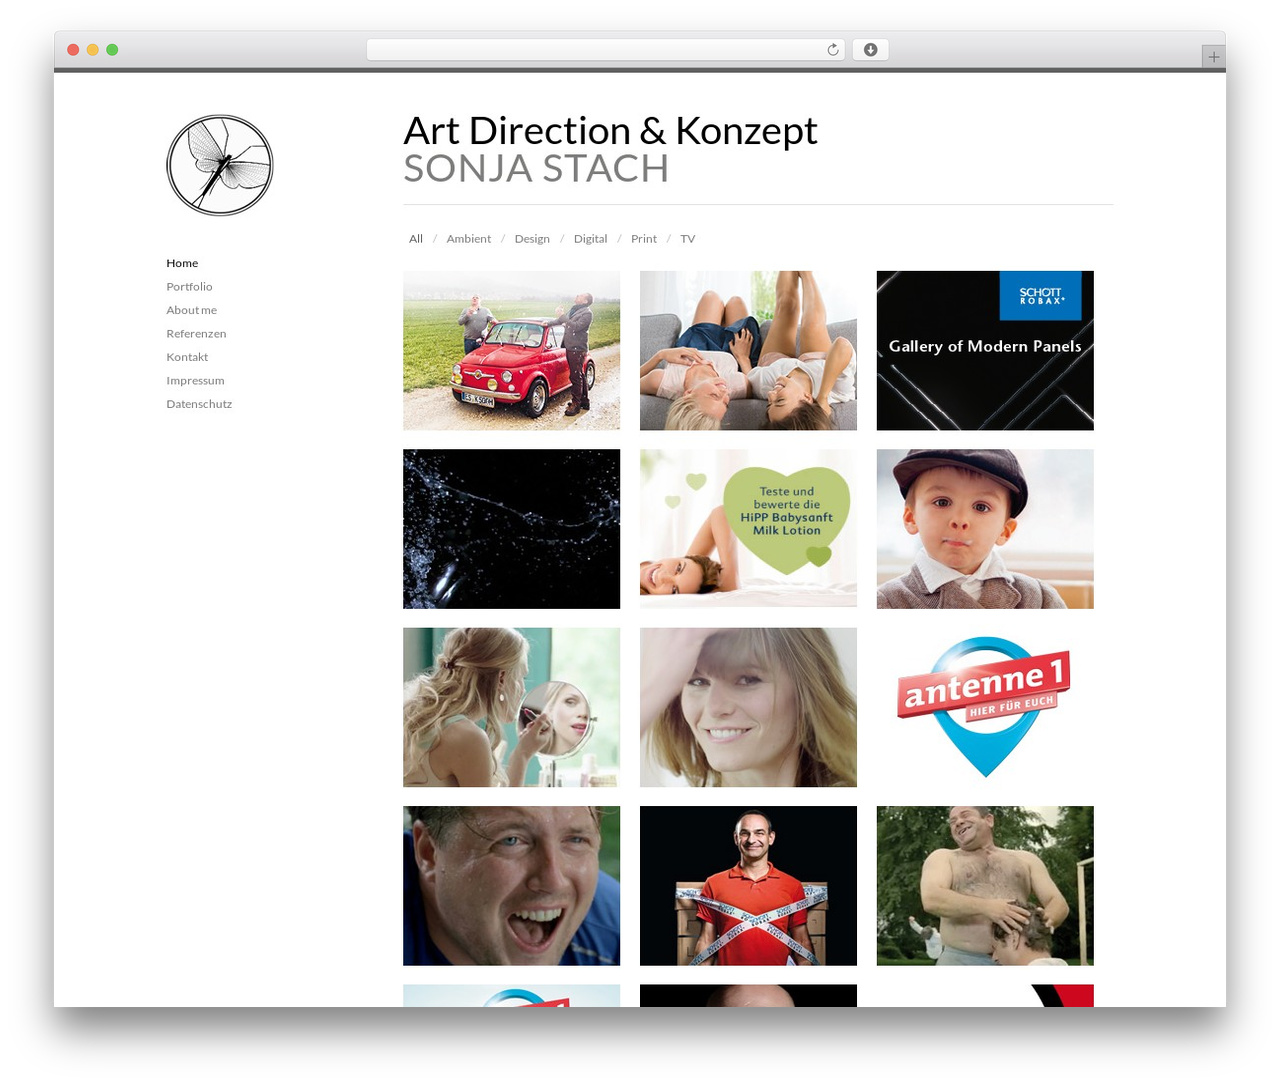Open the two women on sofa thumbnail
The width and height of the screenshot is (1280, 1084).
[748, 351]
